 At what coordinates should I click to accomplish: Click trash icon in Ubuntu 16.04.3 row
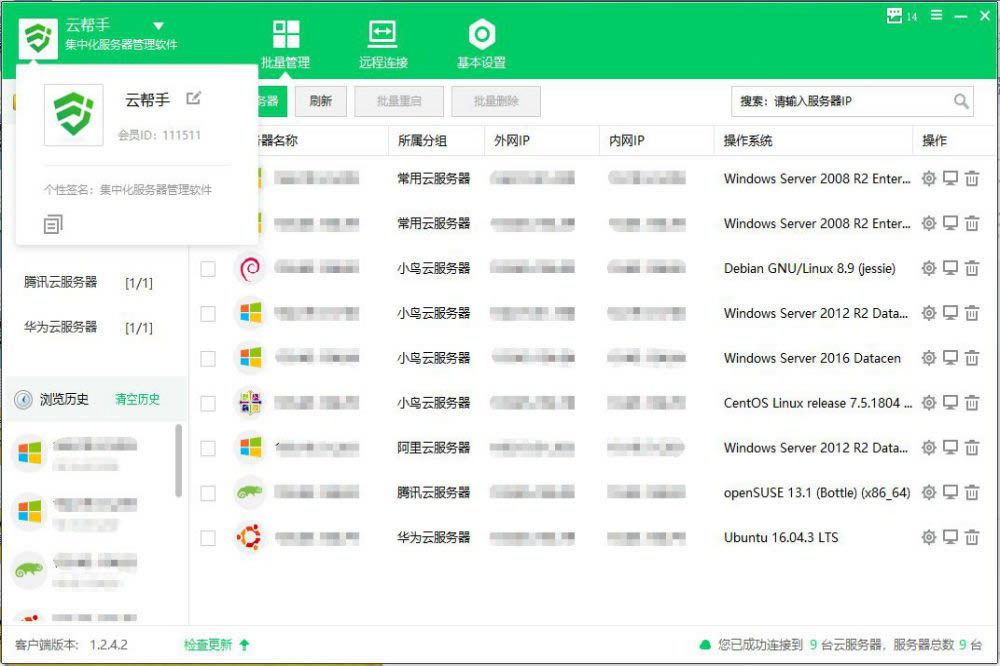(x=971, y=537)
